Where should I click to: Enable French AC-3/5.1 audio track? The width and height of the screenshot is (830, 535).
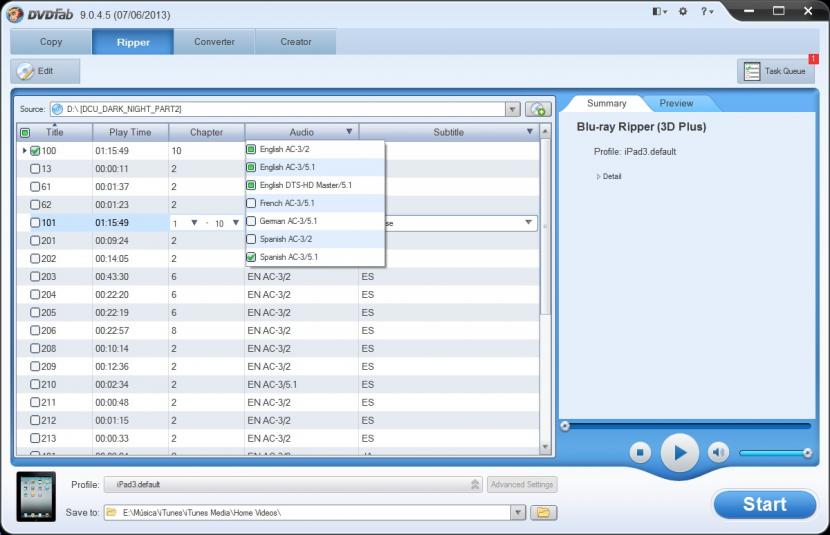[x=251, y=203]
